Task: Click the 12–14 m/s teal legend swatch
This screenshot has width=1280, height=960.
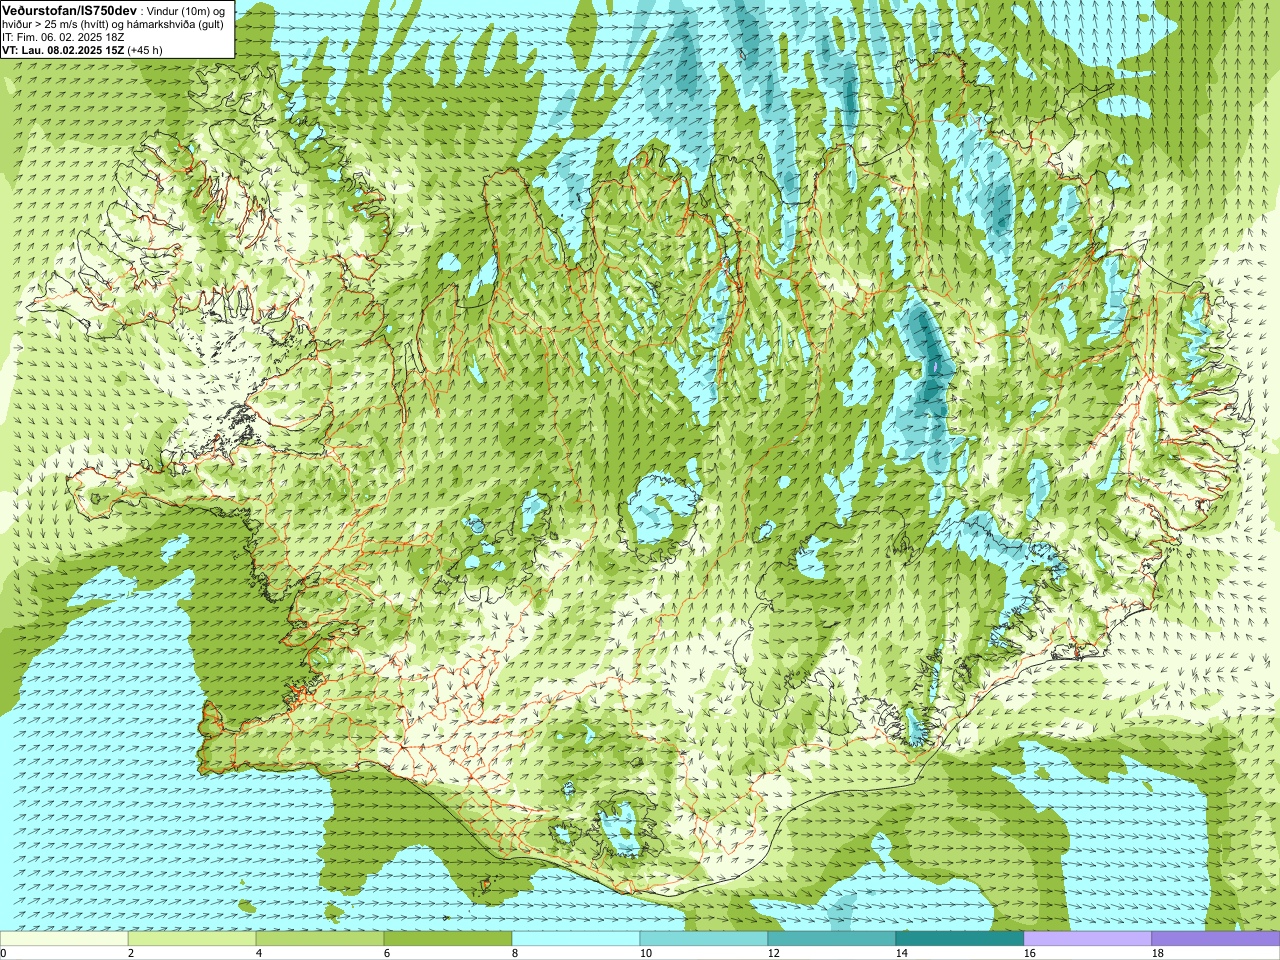Action: pos(832,939)
